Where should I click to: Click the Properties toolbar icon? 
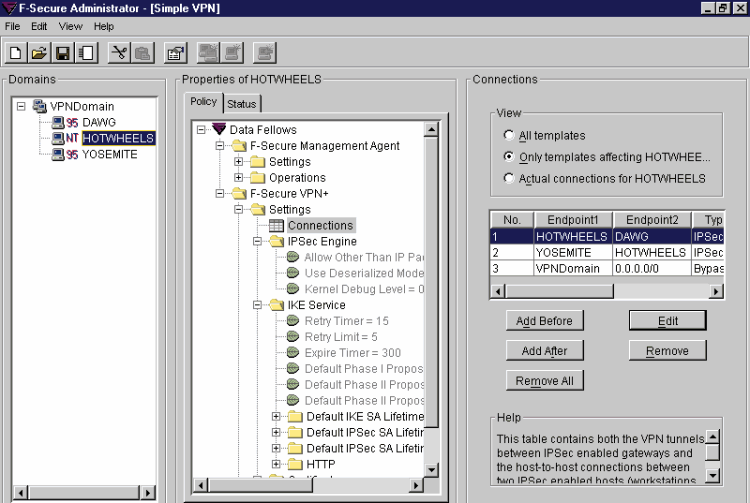[176, 53]
